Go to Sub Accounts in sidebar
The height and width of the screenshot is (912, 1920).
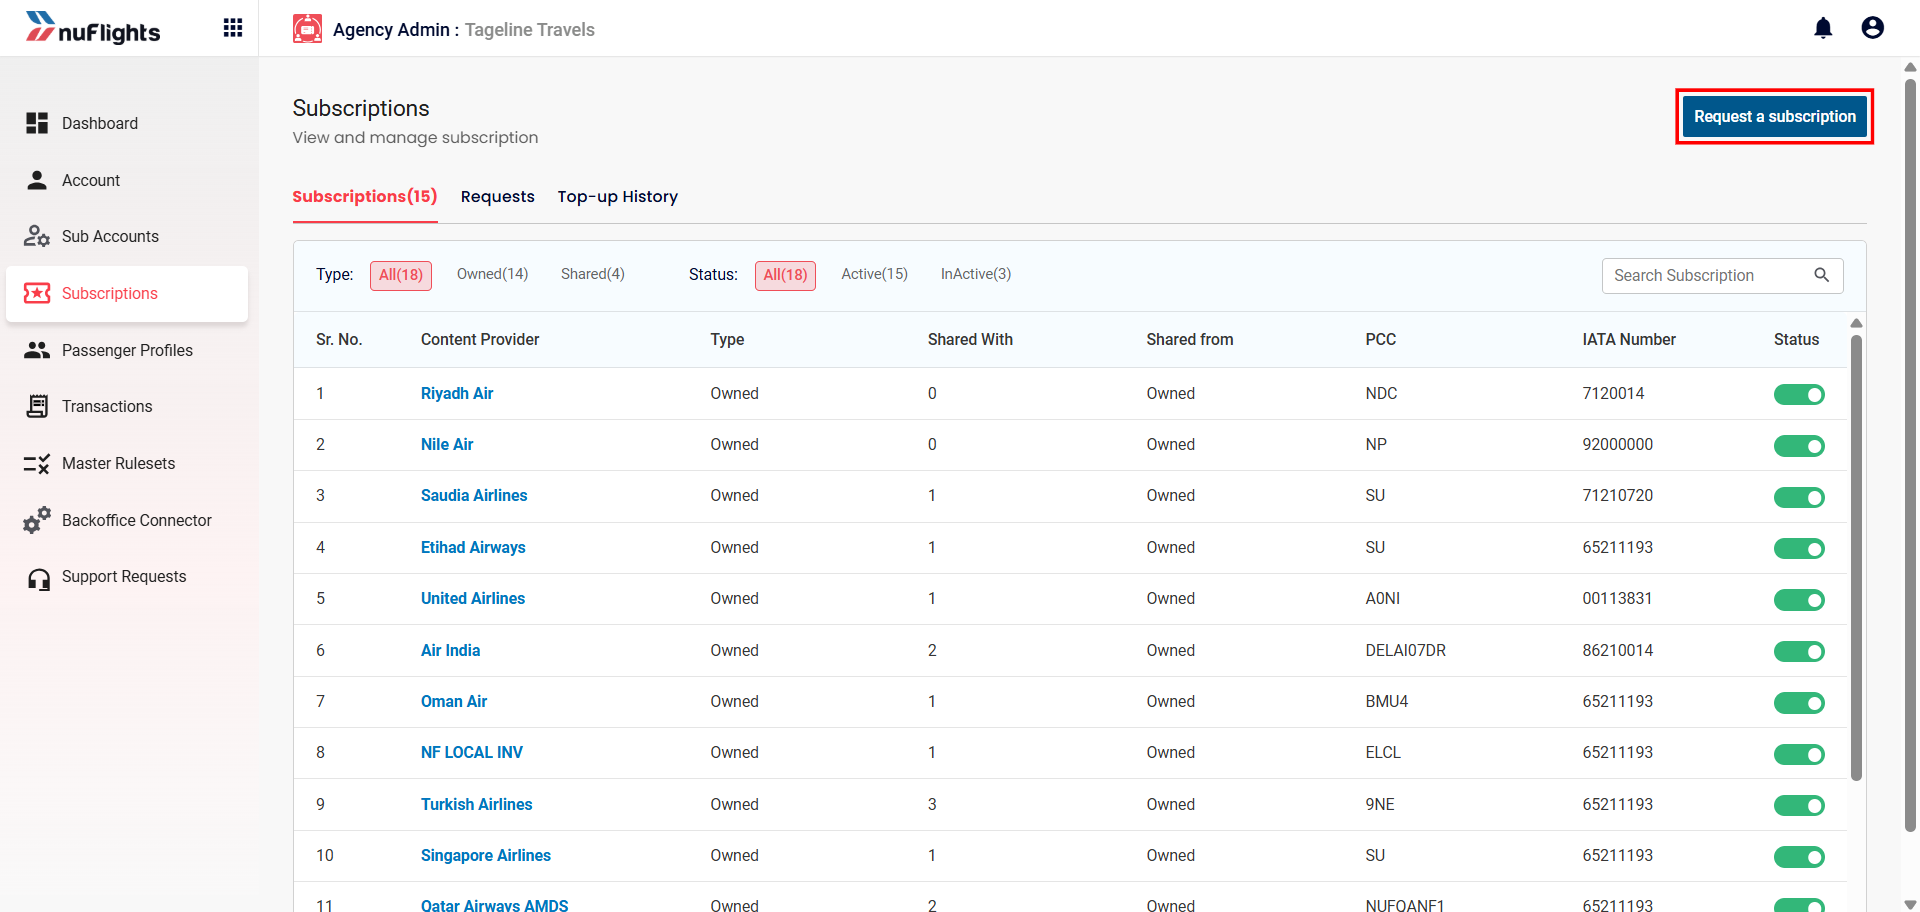[127, 236]
